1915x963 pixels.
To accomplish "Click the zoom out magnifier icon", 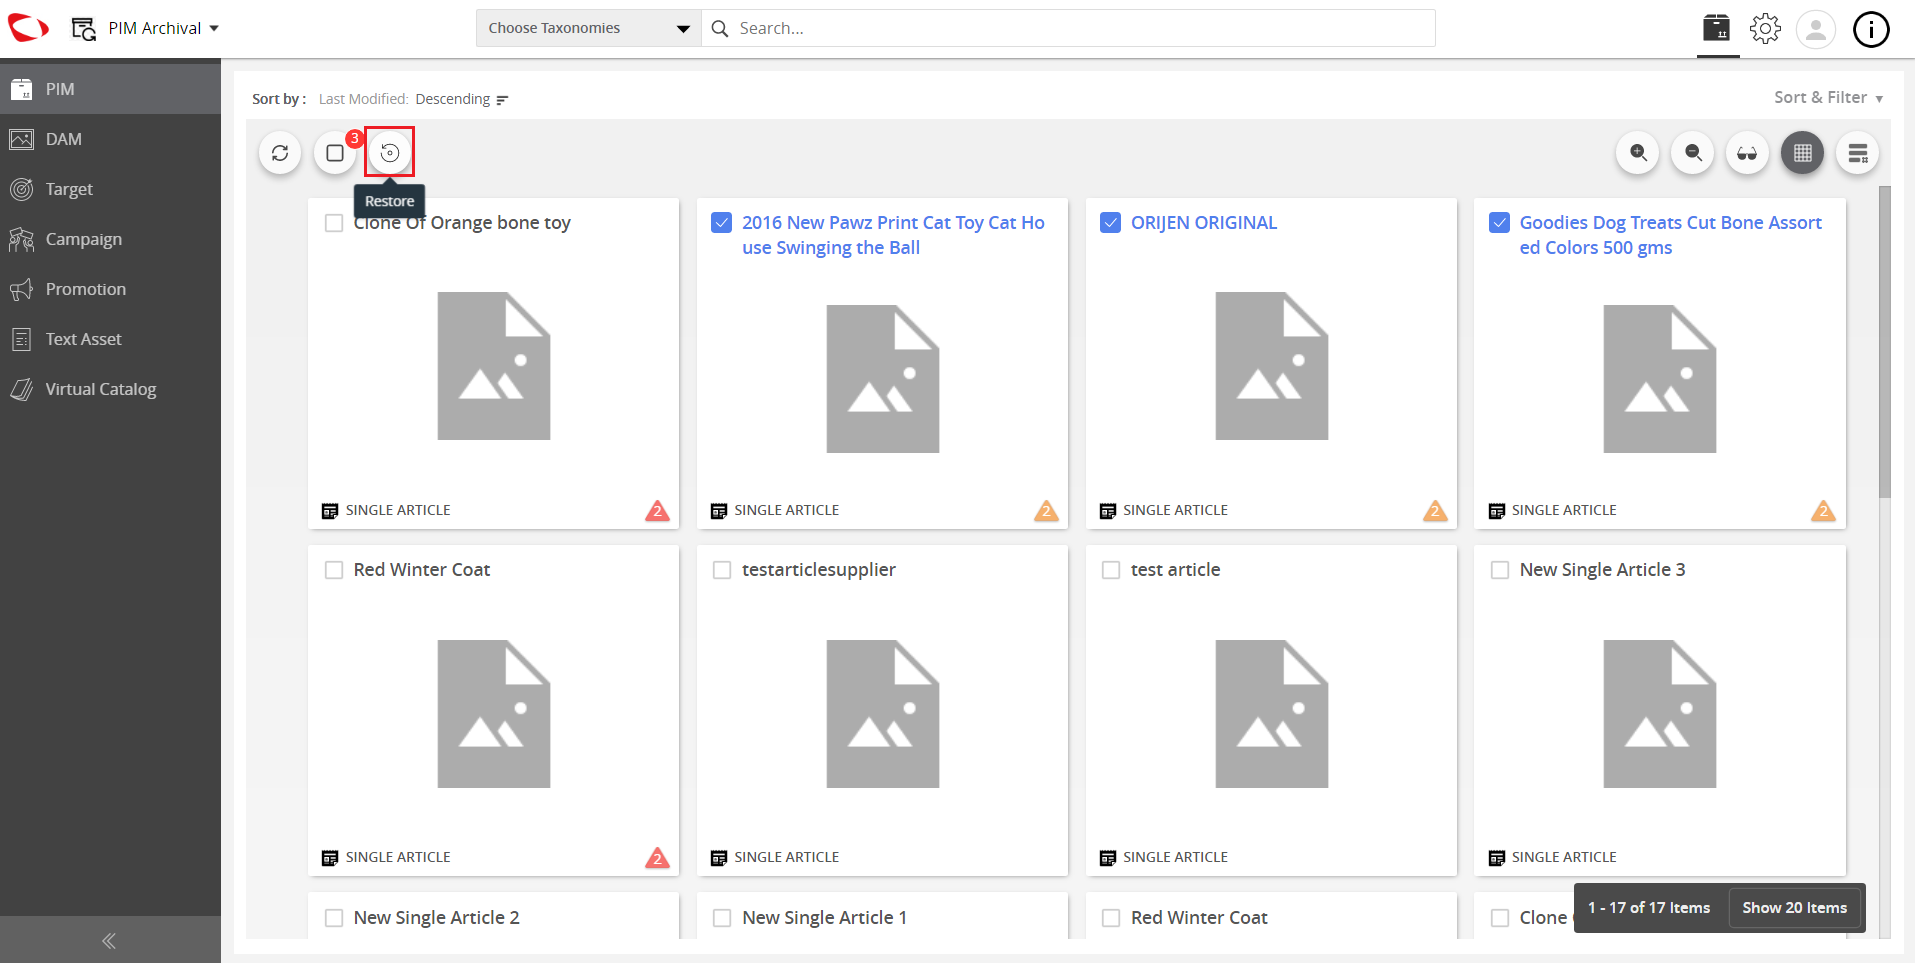I will tap(1693, 153).
